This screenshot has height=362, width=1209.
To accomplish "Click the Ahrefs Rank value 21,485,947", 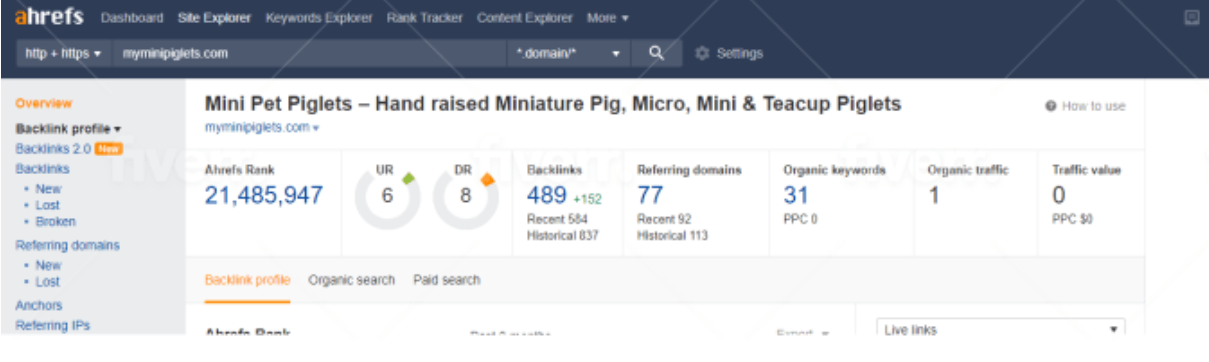I will (264, 195).
